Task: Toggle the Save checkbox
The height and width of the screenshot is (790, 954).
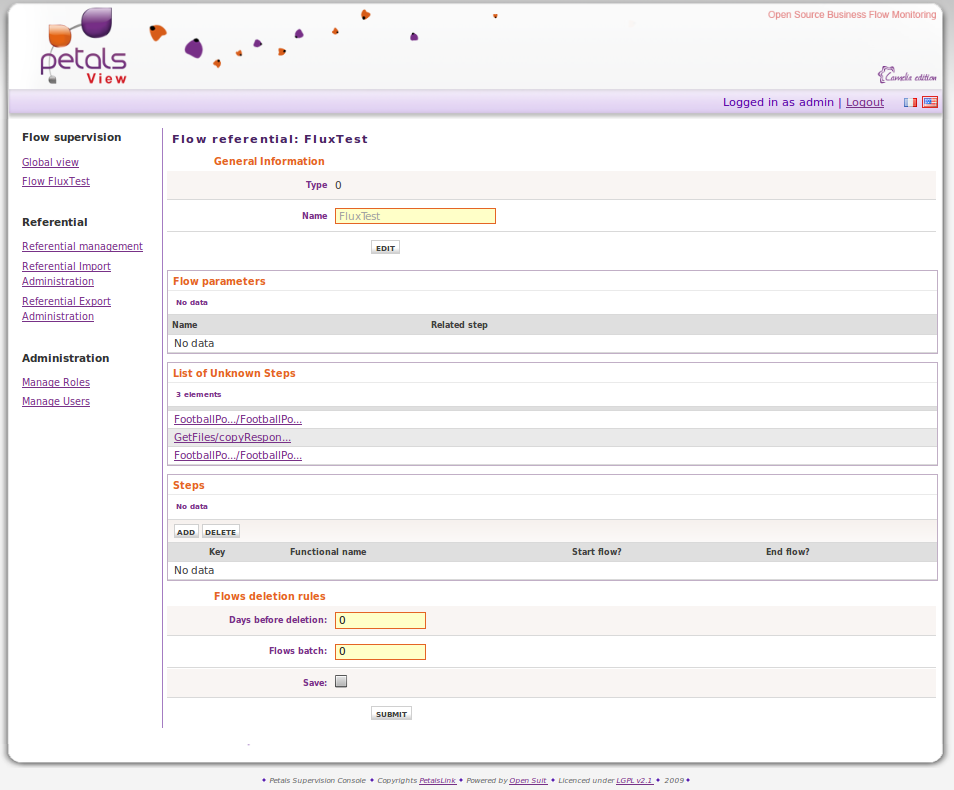Action: pyautogui.click(x=341, y=682)
